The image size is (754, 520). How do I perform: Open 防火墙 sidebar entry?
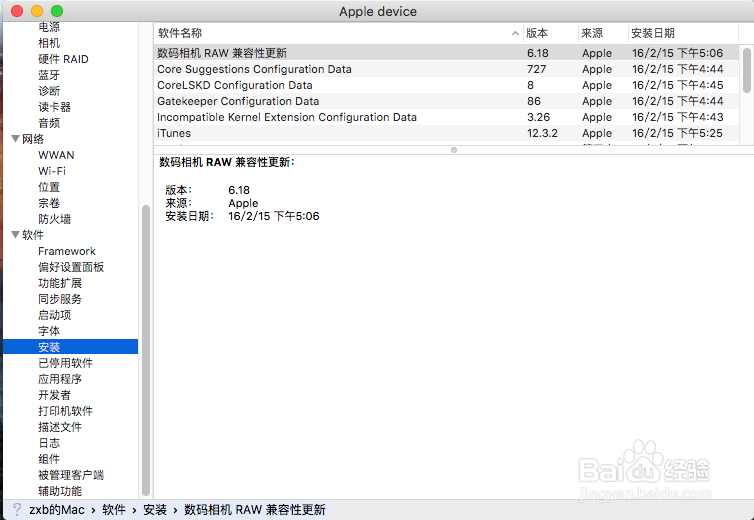(54, 219)
